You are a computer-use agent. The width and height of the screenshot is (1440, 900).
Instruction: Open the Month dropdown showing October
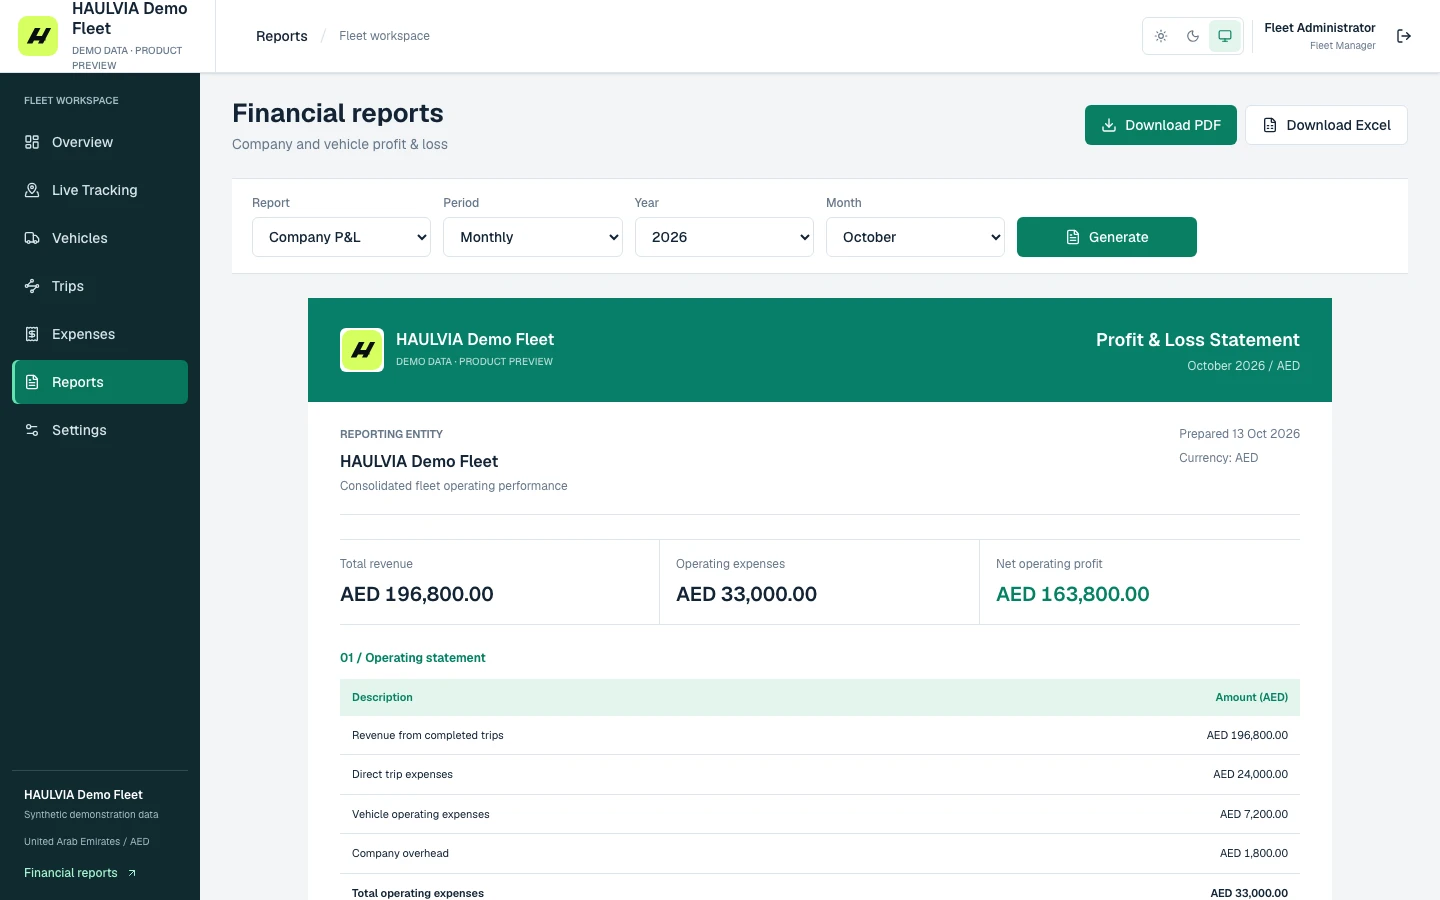pyautogui.click(x=915, y=237)
